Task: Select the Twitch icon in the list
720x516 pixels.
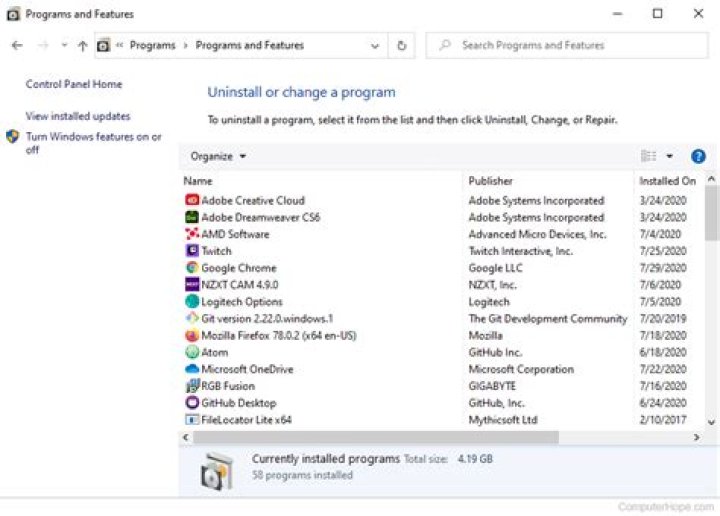Action: tap(192, 251)
